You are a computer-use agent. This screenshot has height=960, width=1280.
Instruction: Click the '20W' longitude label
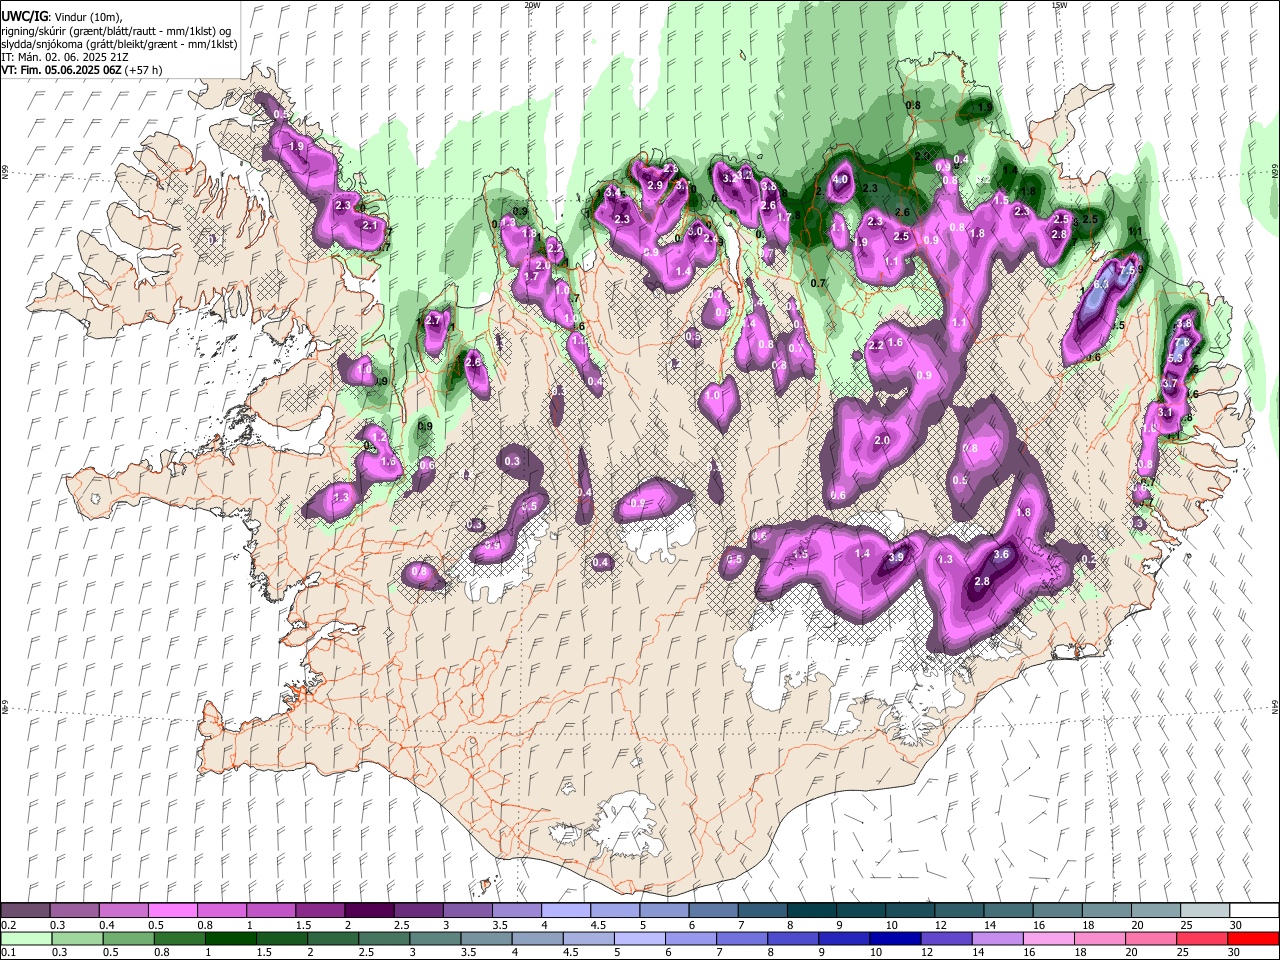coord(532,5)
